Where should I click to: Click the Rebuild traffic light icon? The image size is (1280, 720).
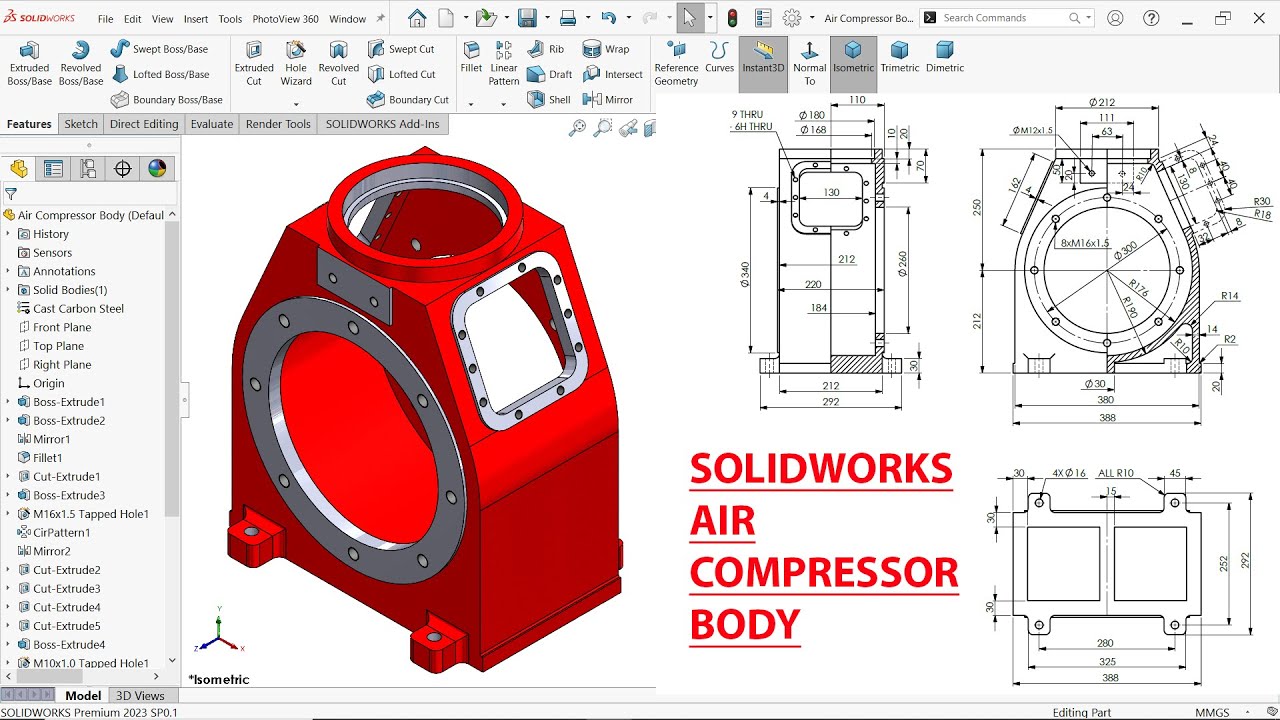[732, 18]
